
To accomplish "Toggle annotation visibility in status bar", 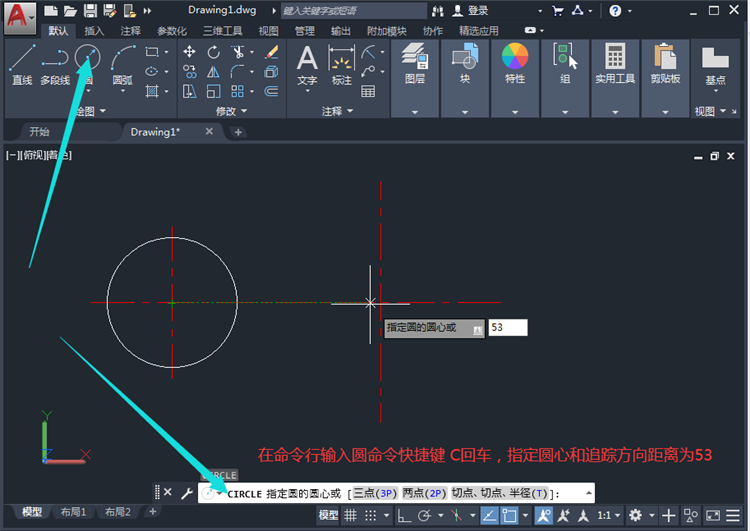I will pyautogui.click(x=544, y=515).
